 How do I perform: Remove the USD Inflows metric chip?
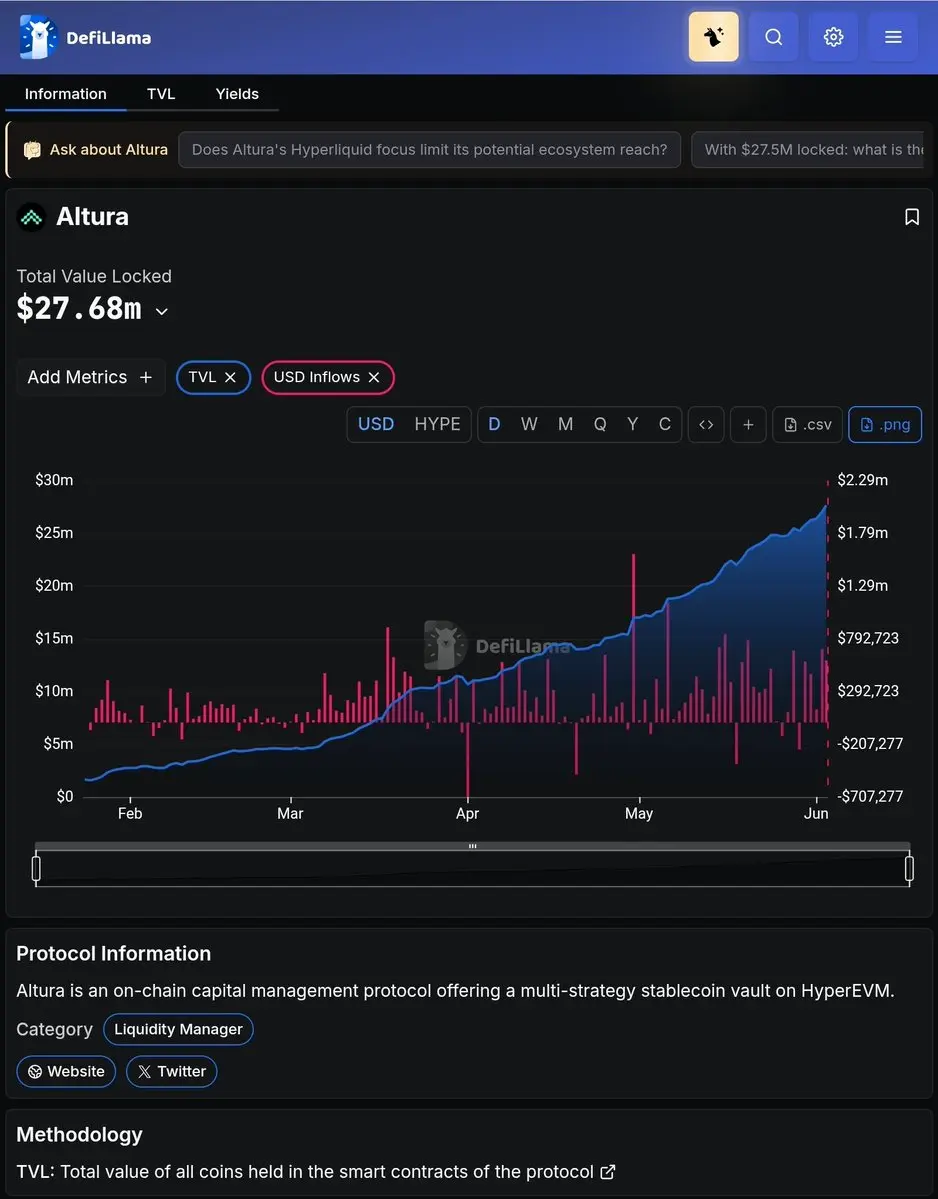[374, 377]
